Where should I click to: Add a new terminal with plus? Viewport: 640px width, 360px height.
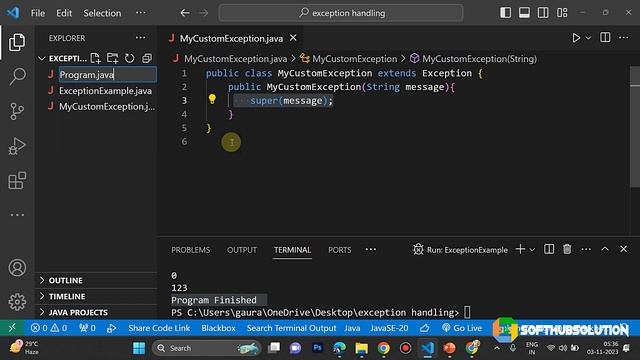pos(520,249)
